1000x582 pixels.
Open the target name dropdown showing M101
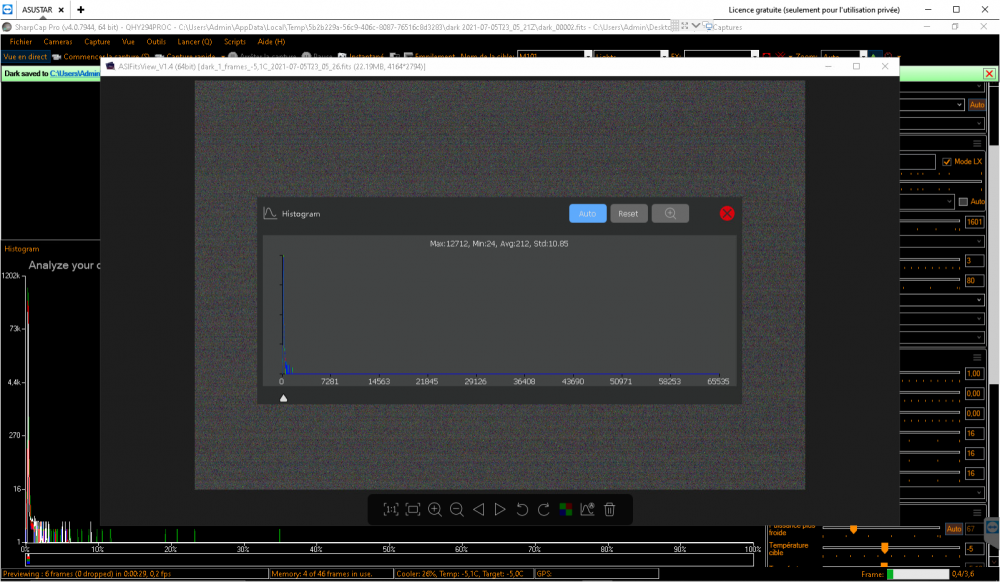(x=588, y=56)
